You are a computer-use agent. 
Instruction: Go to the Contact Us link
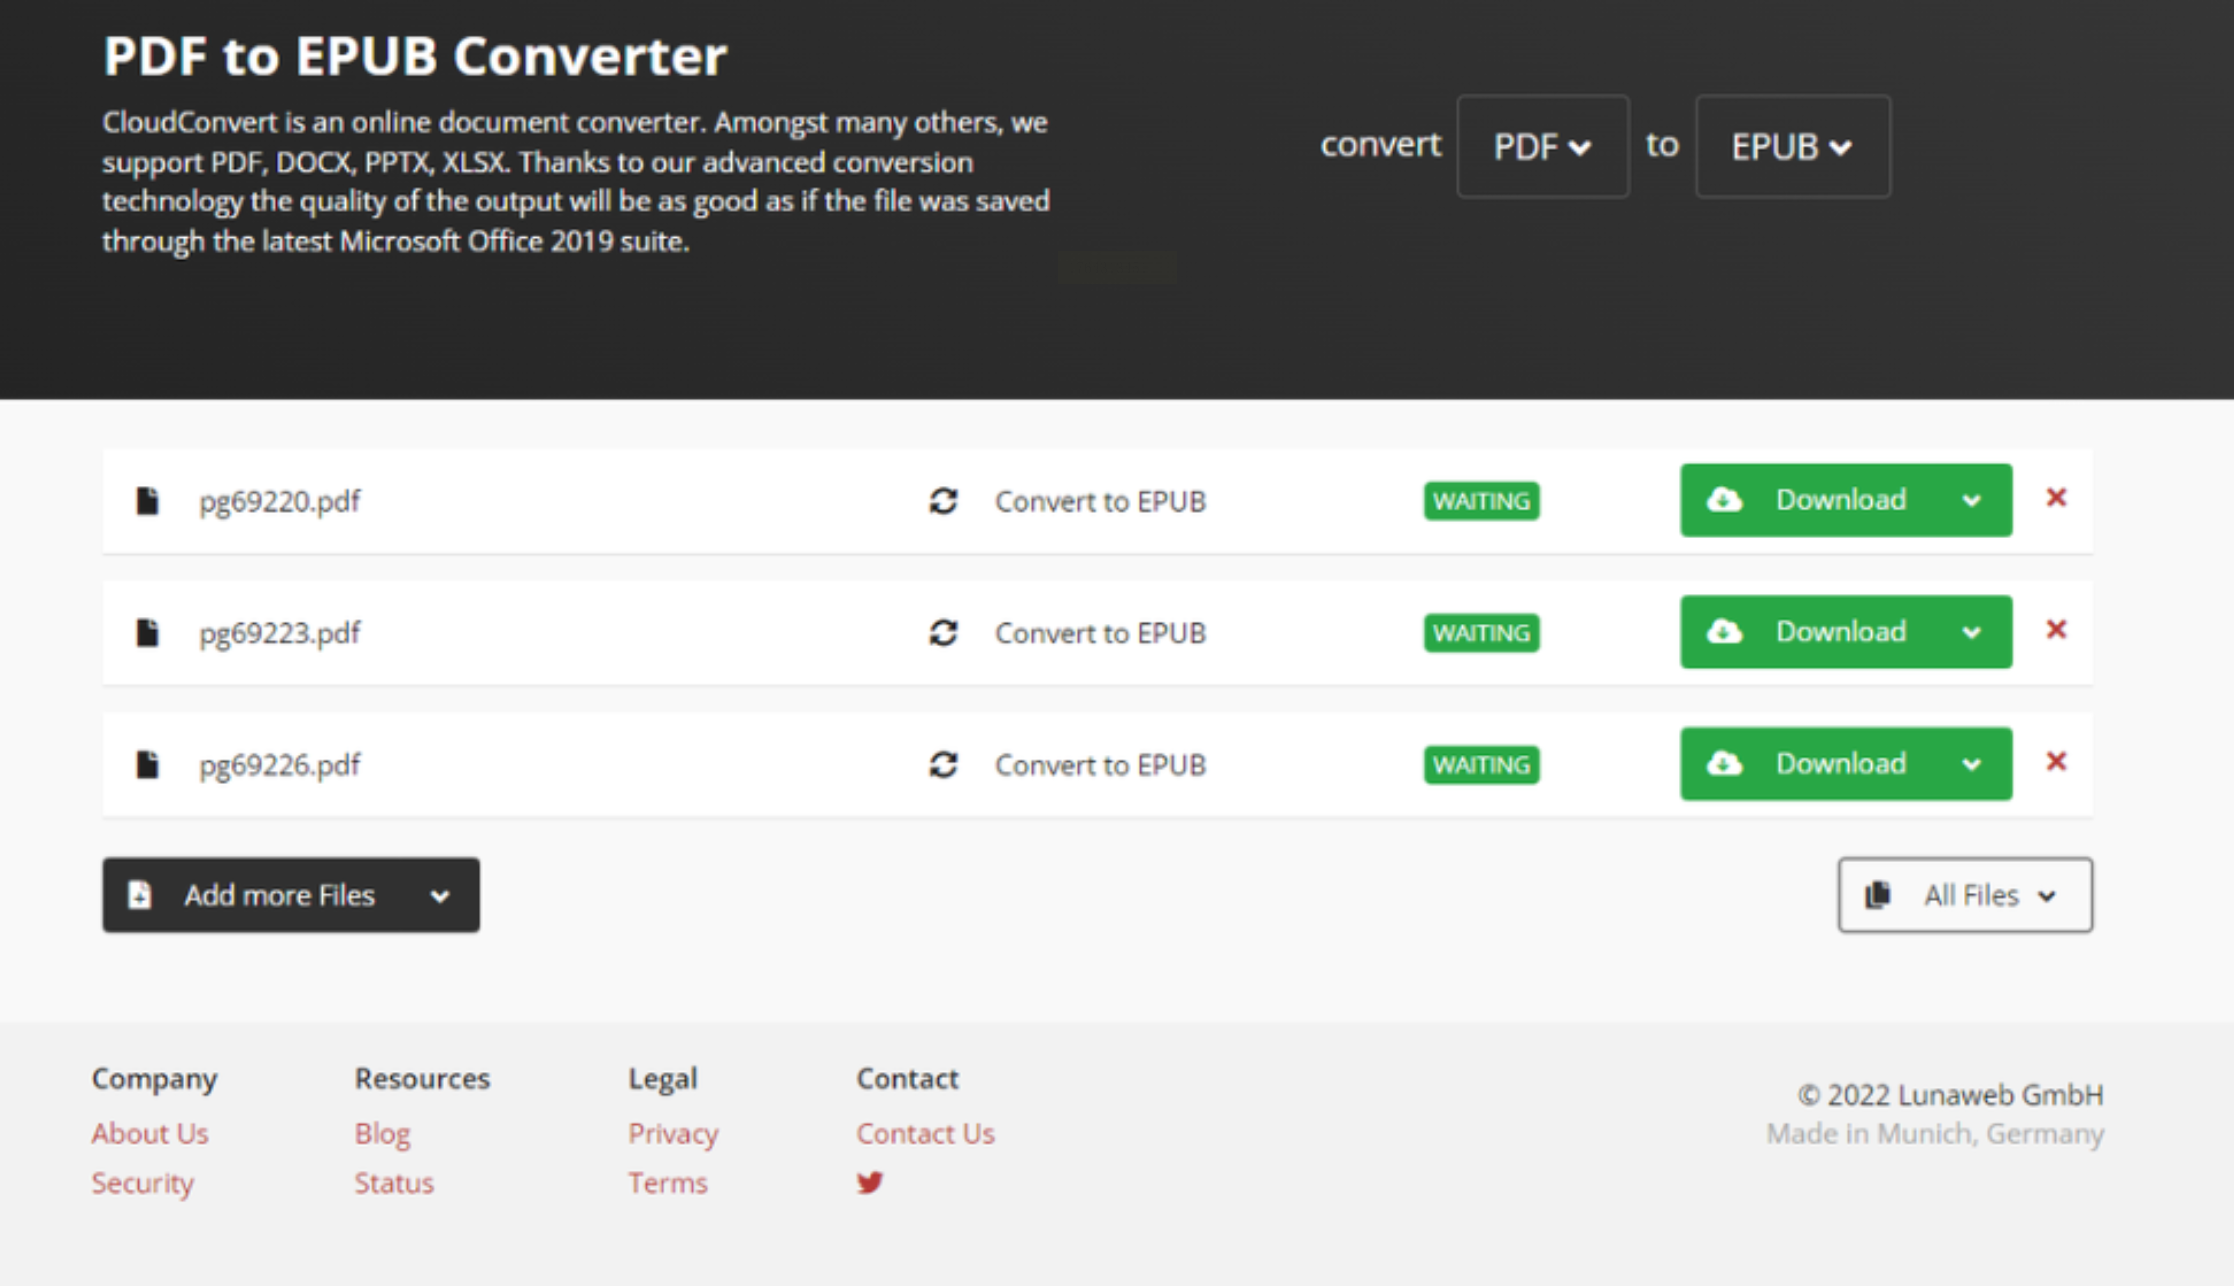(x=925, y=1133)
